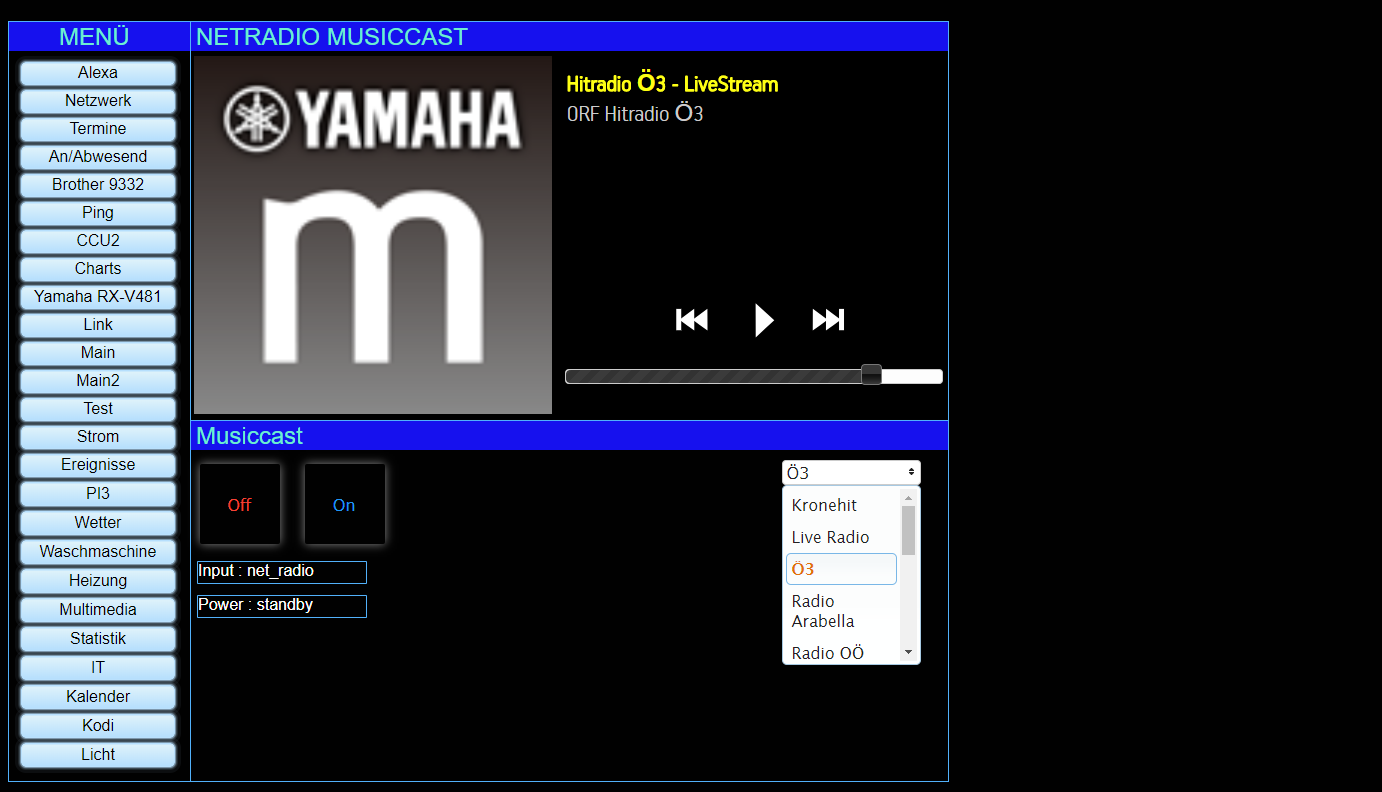Open the Brother 9332 page
This screenshot has height=792, width=1382.
click(x=98, y=185)
